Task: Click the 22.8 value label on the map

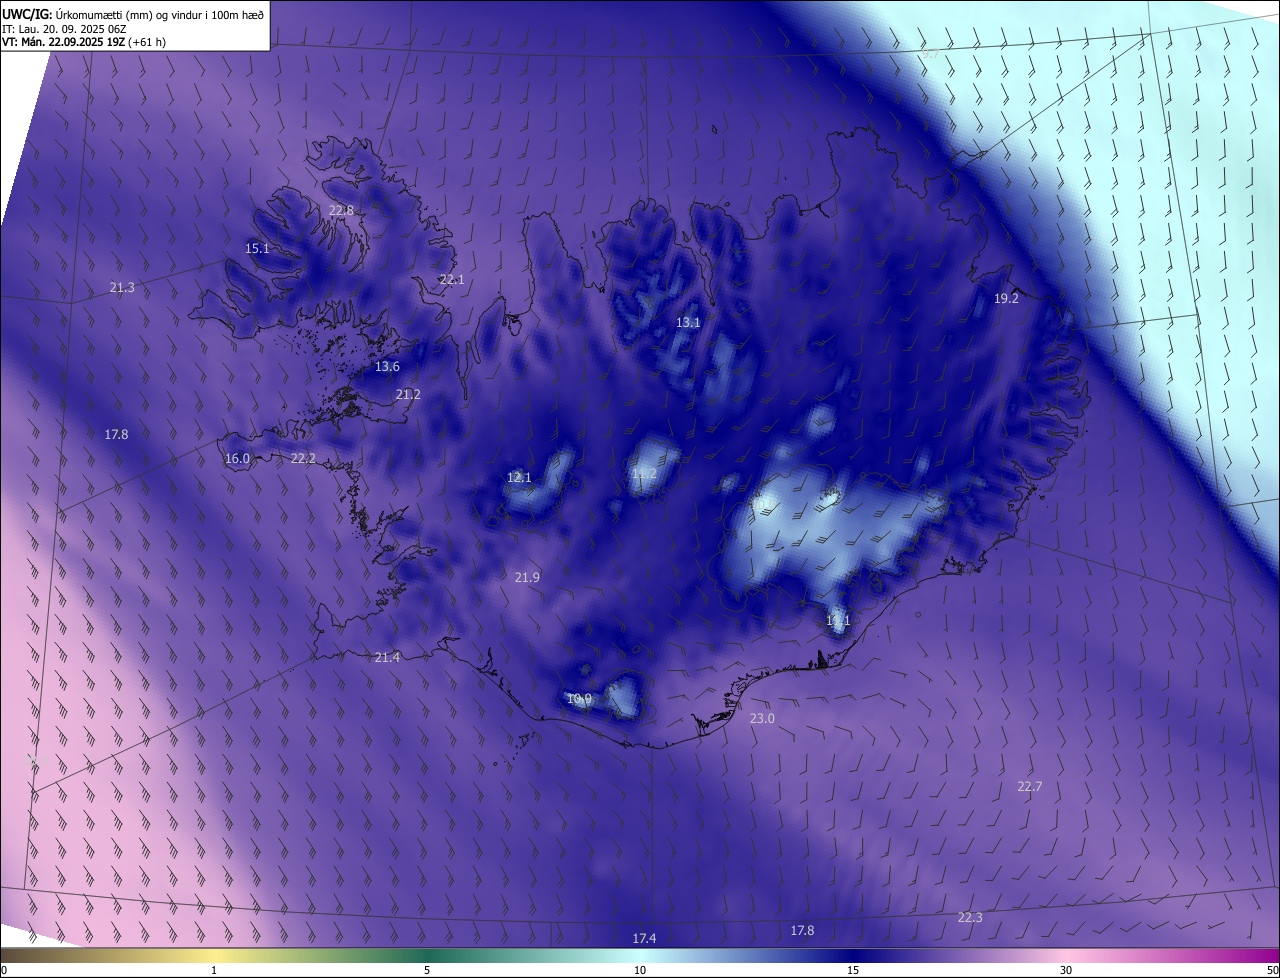Action: coord(341,211)
